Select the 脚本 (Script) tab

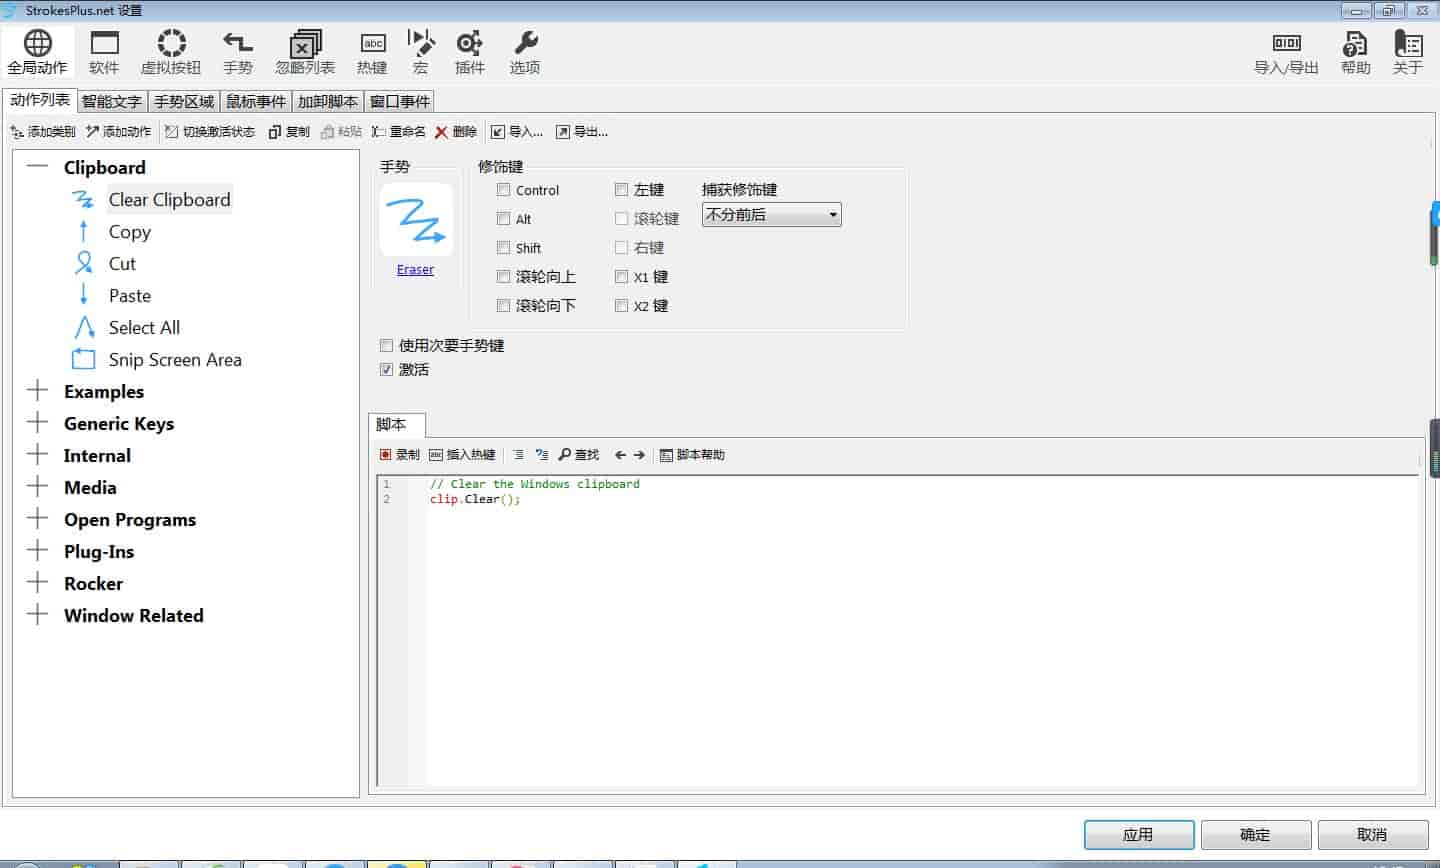[397, 425]
